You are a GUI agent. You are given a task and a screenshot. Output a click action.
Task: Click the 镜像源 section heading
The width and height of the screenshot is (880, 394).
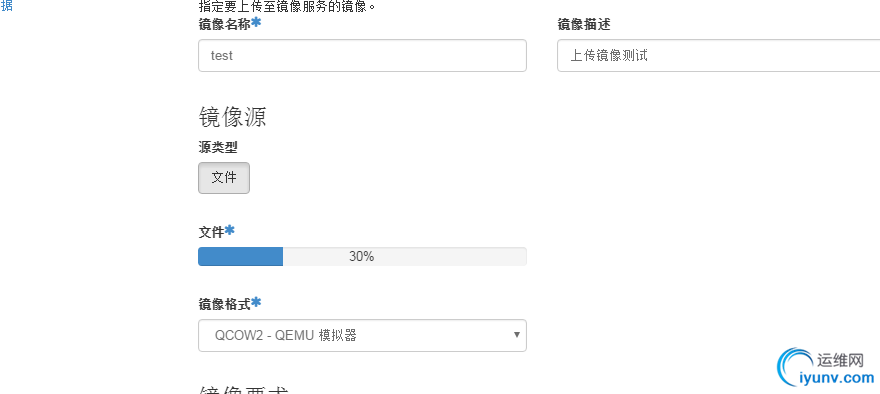pyautogui.click(x=232, y=117)
